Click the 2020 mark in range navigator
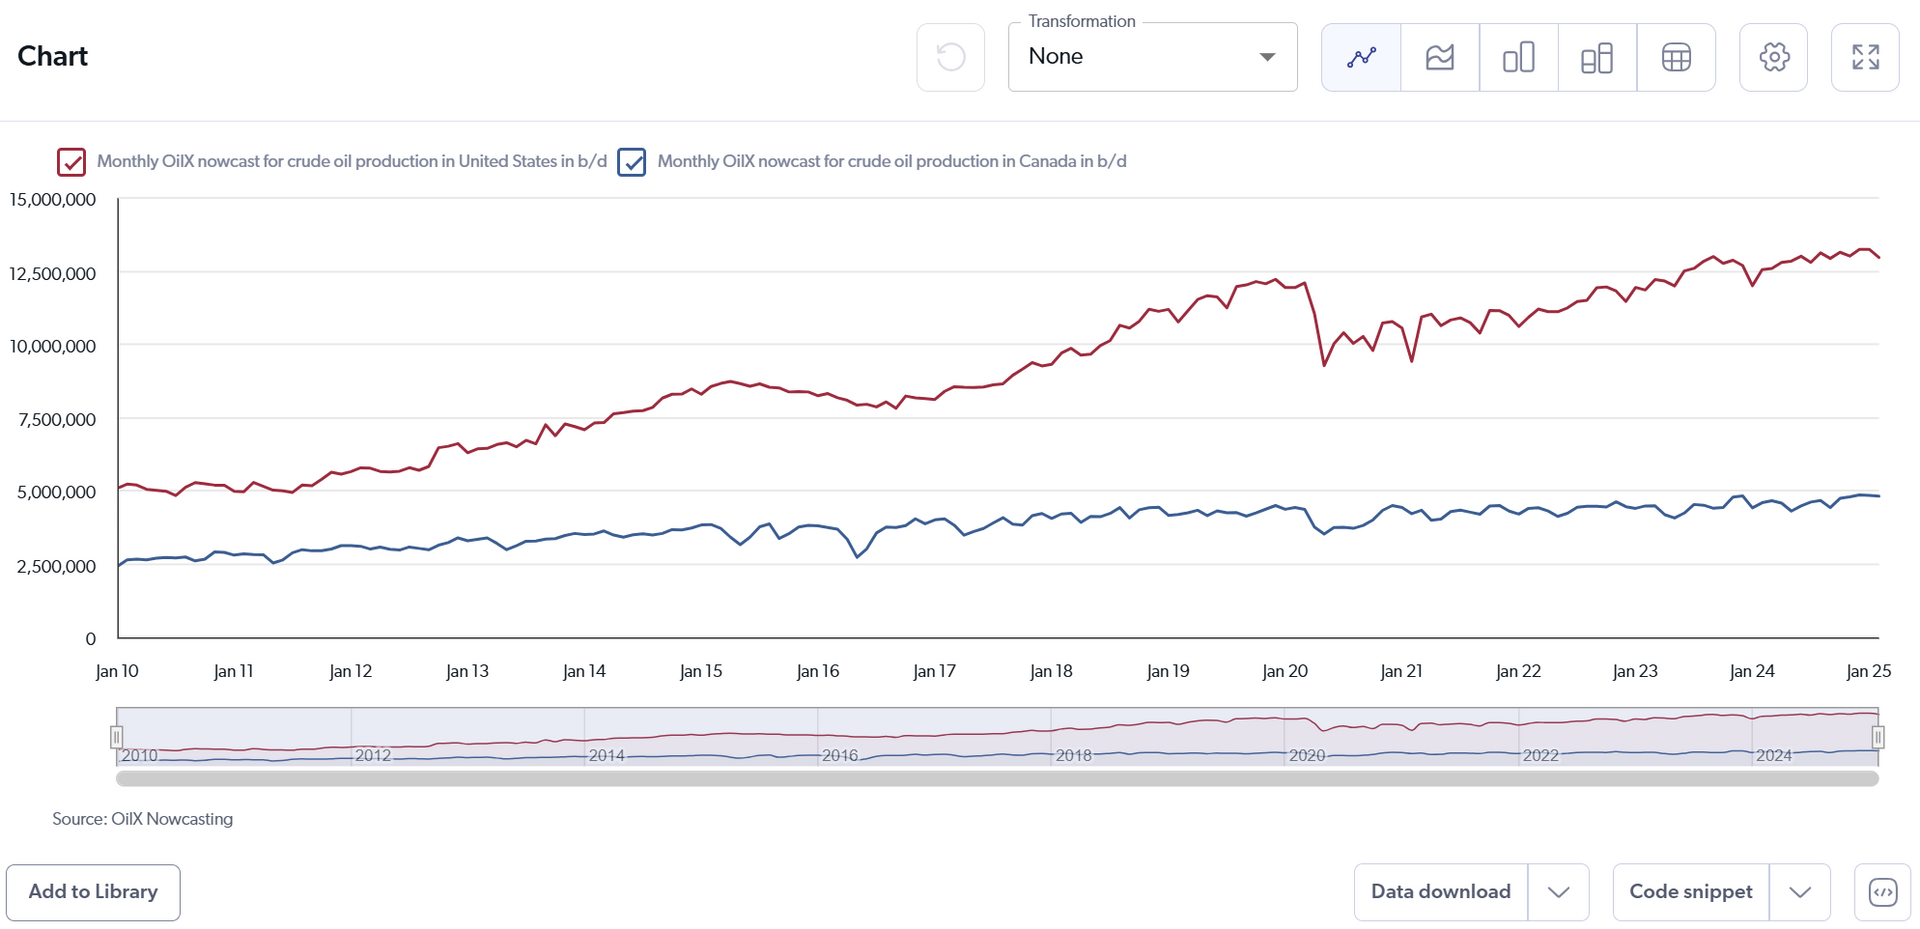 (x=1307, y=756)
